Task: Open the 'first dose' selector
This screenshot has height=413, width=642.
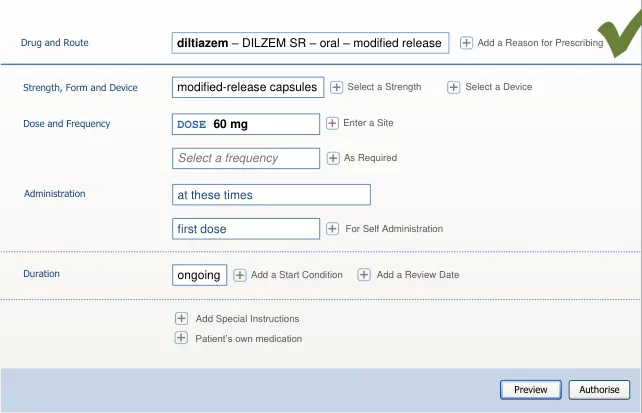Action: (x=246, y=229)
